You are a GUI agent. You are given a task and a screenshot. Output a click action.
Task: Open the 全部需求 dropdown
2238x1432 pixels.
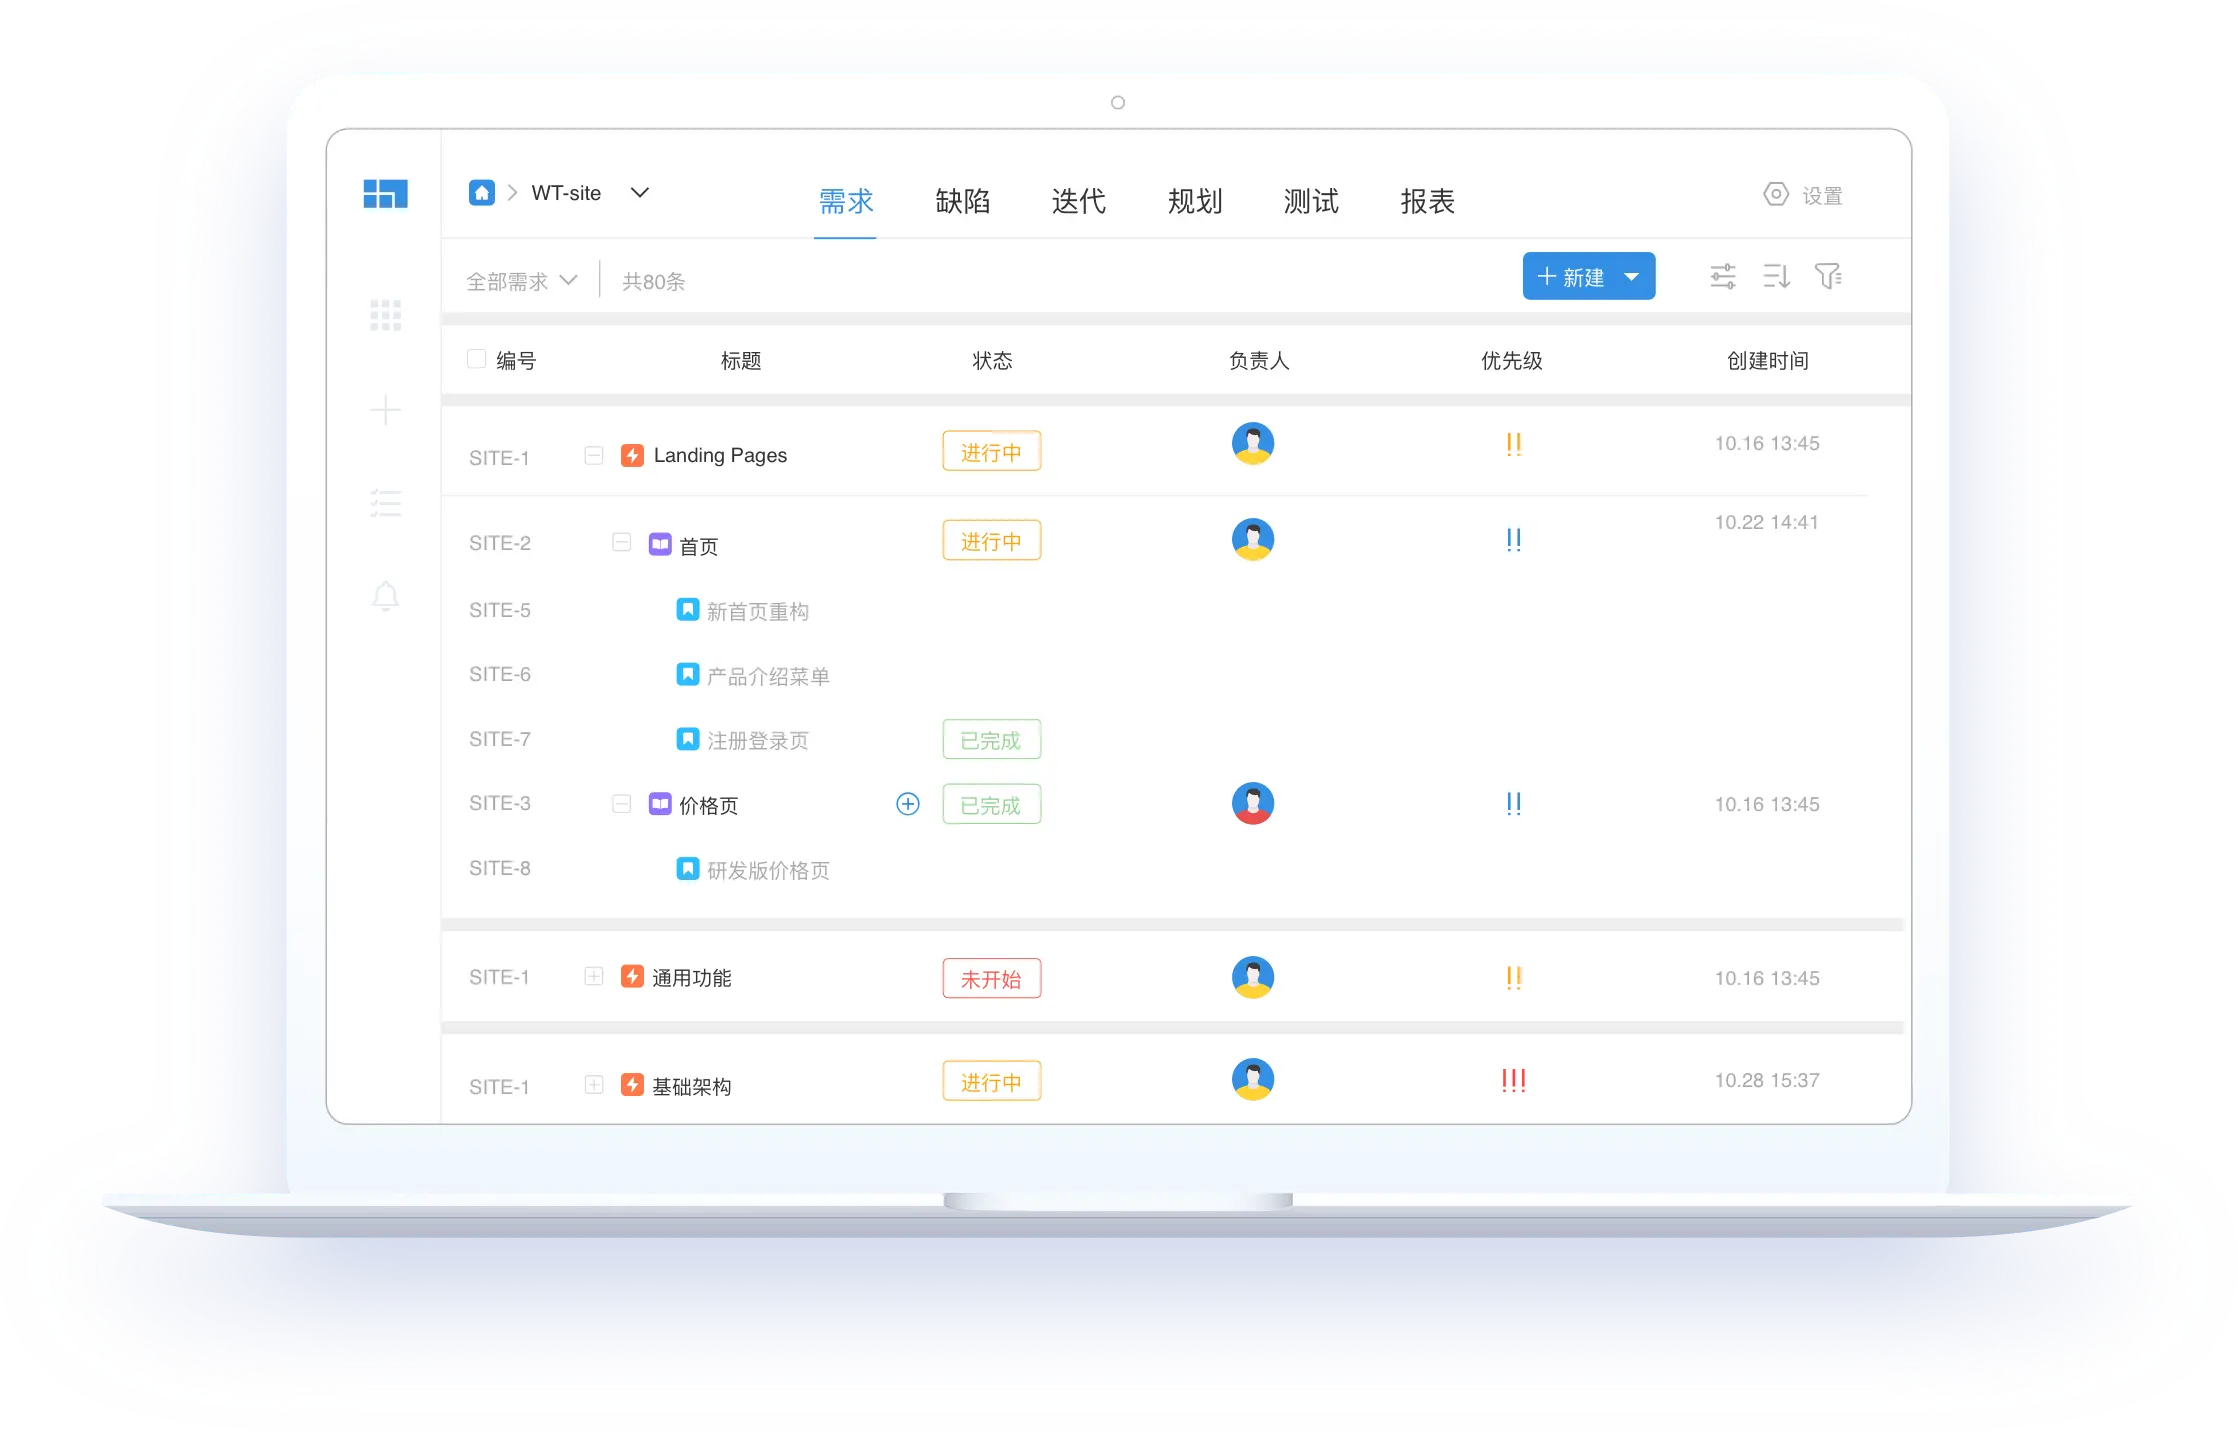(522, 281)
